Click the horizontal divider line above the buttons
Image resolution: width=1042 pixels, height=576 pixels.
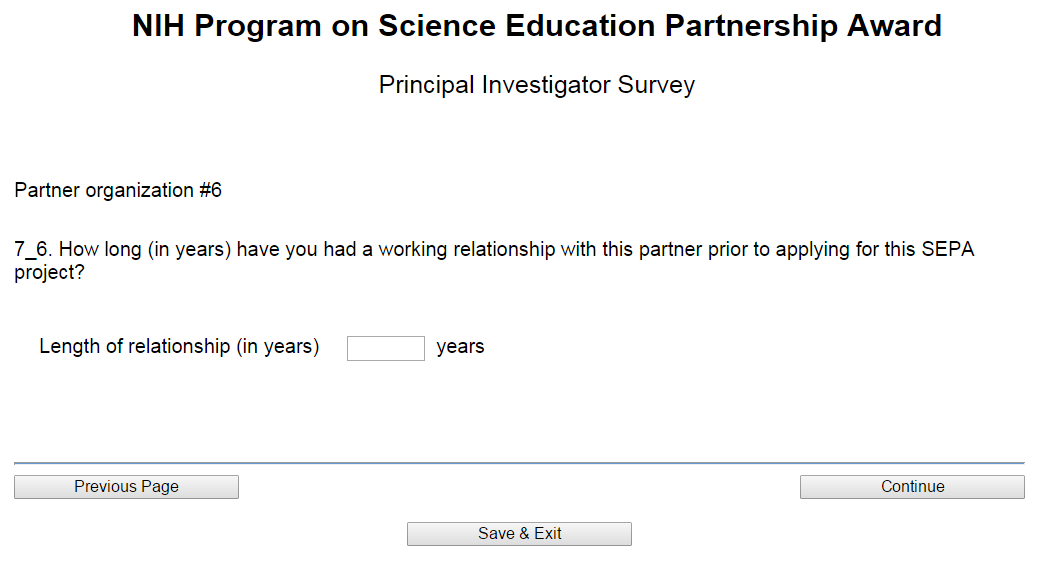click(519, 463)
